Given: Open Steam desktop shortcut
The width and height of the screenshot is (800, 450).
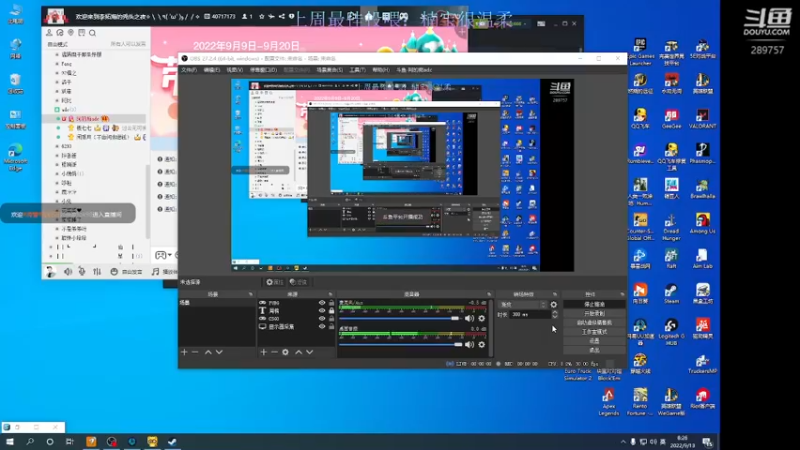Looking at the screenshot, I should (671, 293).
